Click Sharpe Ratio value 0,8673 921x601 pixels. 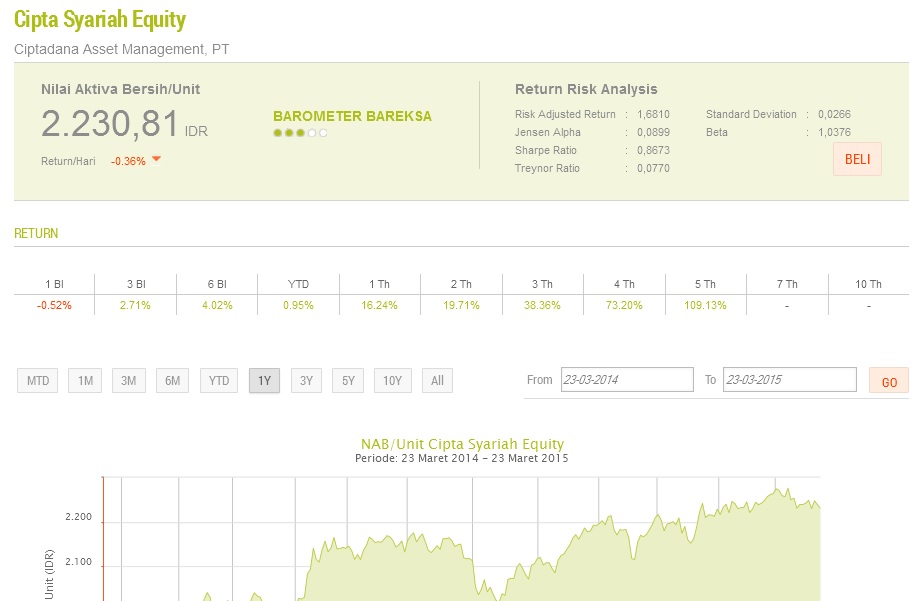coord(653,150)
